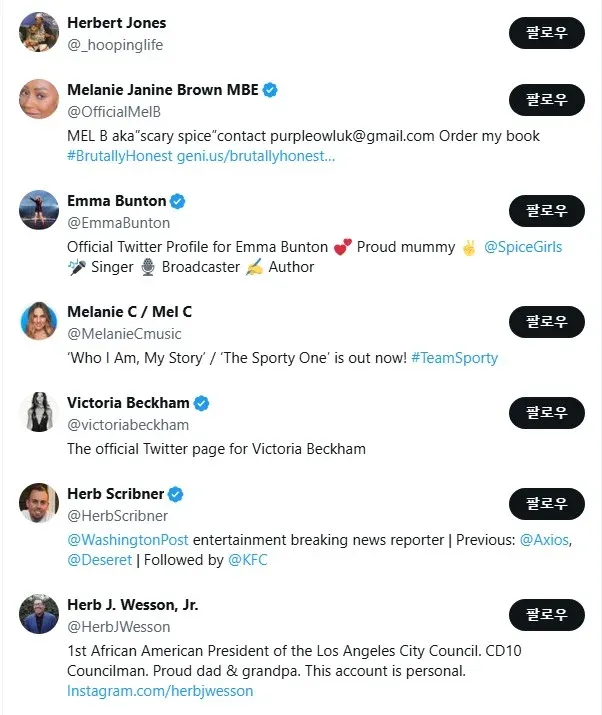Click verified badge next to Emma Bunton
The image size is (602, 715).
point(178,201)
